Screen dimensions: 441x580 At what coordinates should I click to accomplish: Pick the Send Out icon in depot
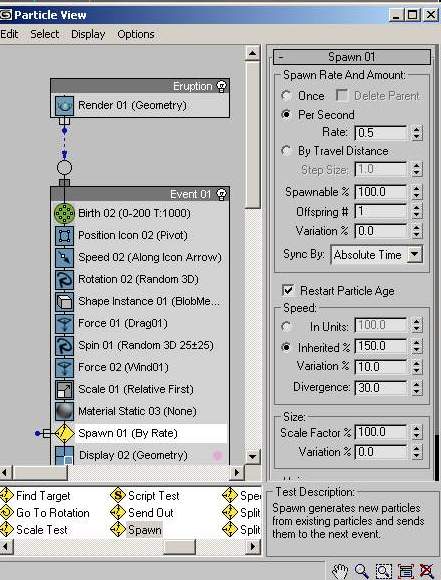point(118,513)
